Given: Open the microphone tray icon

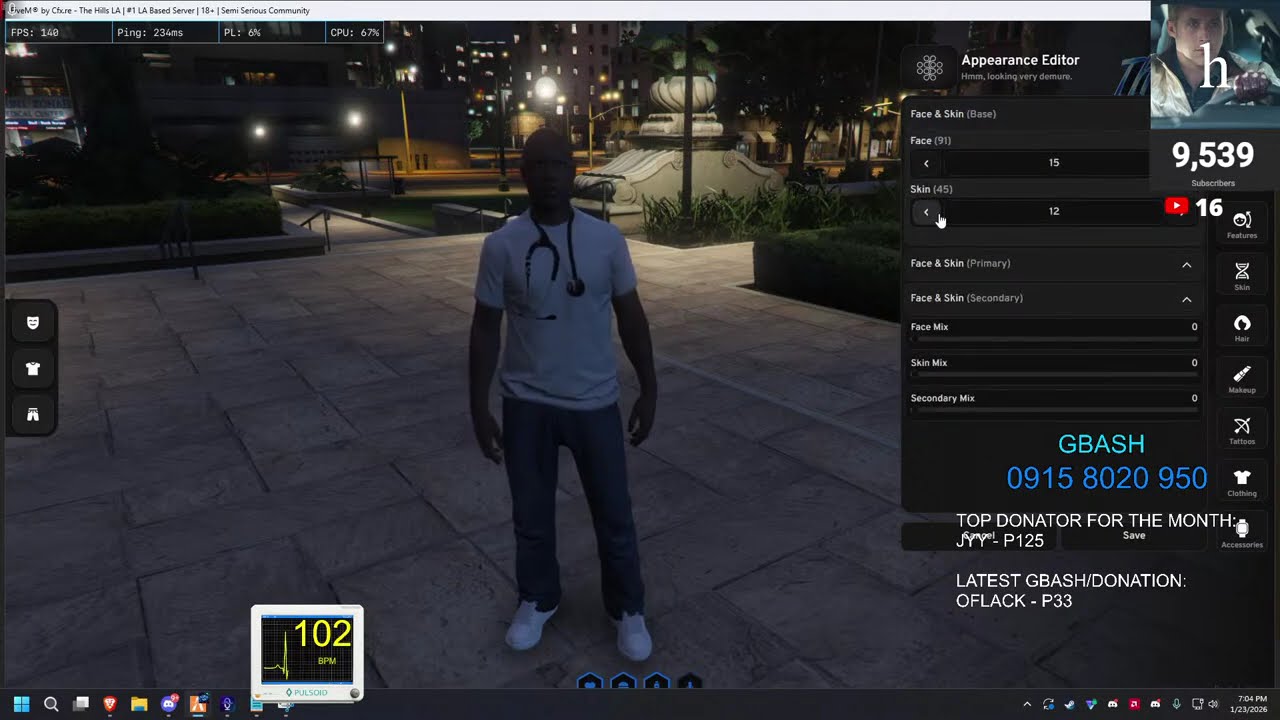Looking at the screenshot, I should [1177, 704].
